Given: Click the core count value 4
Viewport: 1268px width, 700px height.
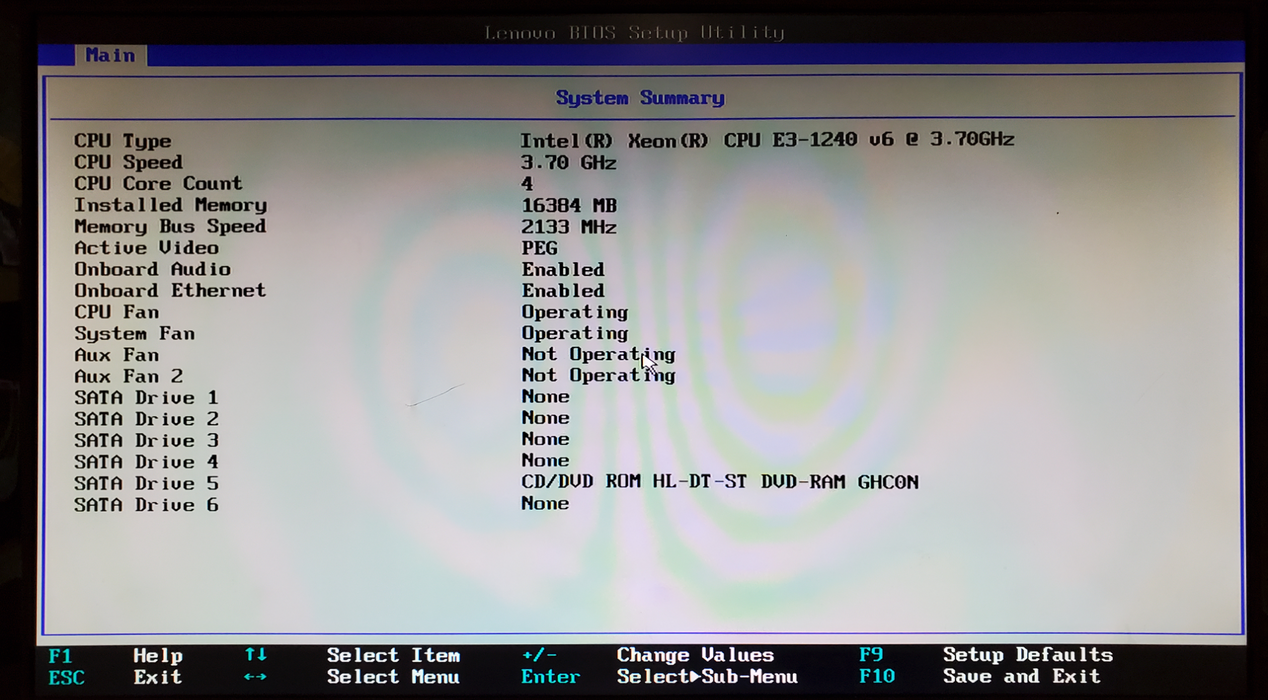Looking at the screenshot, I should (527, 184).
